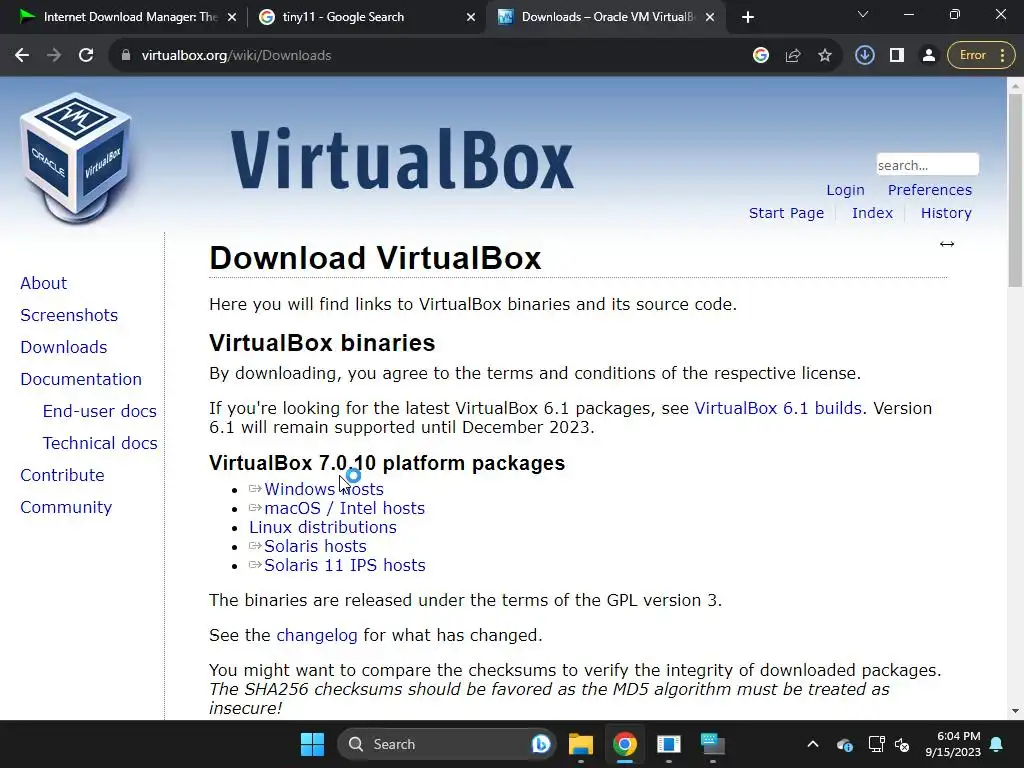This screenshot has width=1024, height=768.
Task: Open Community in the sidebar
Action: (x=66, y=507)
